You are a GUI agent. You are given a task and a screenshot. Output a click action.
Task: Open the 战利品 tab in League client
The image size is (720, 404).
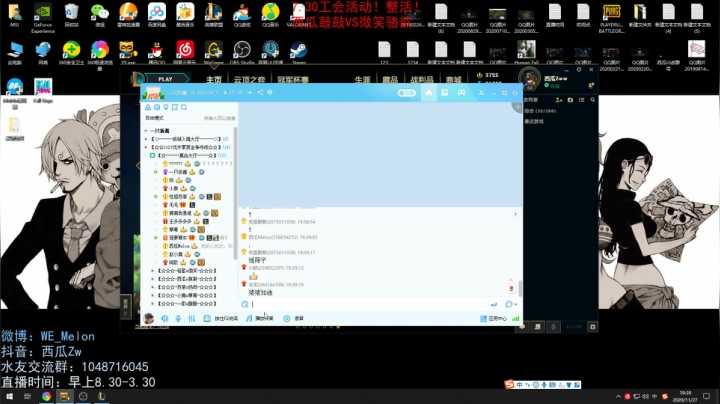(422, 79)
